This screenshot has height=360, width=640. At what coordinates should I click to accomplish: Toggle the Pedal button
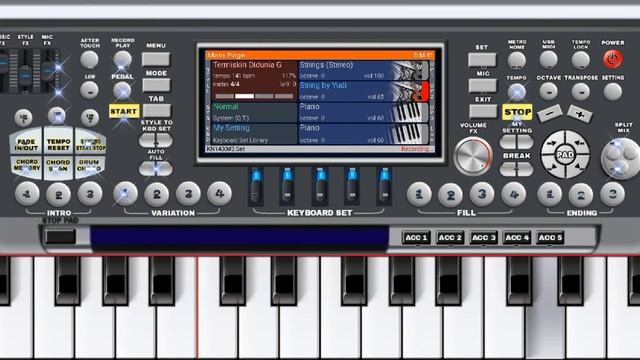(x=122, y=91)
